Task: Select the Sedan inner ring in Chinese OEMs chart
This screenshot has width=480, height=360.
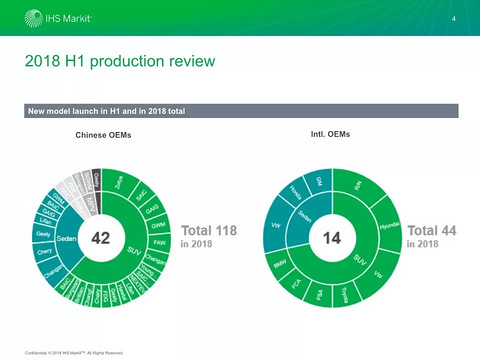Action: (x=67, y=238)
